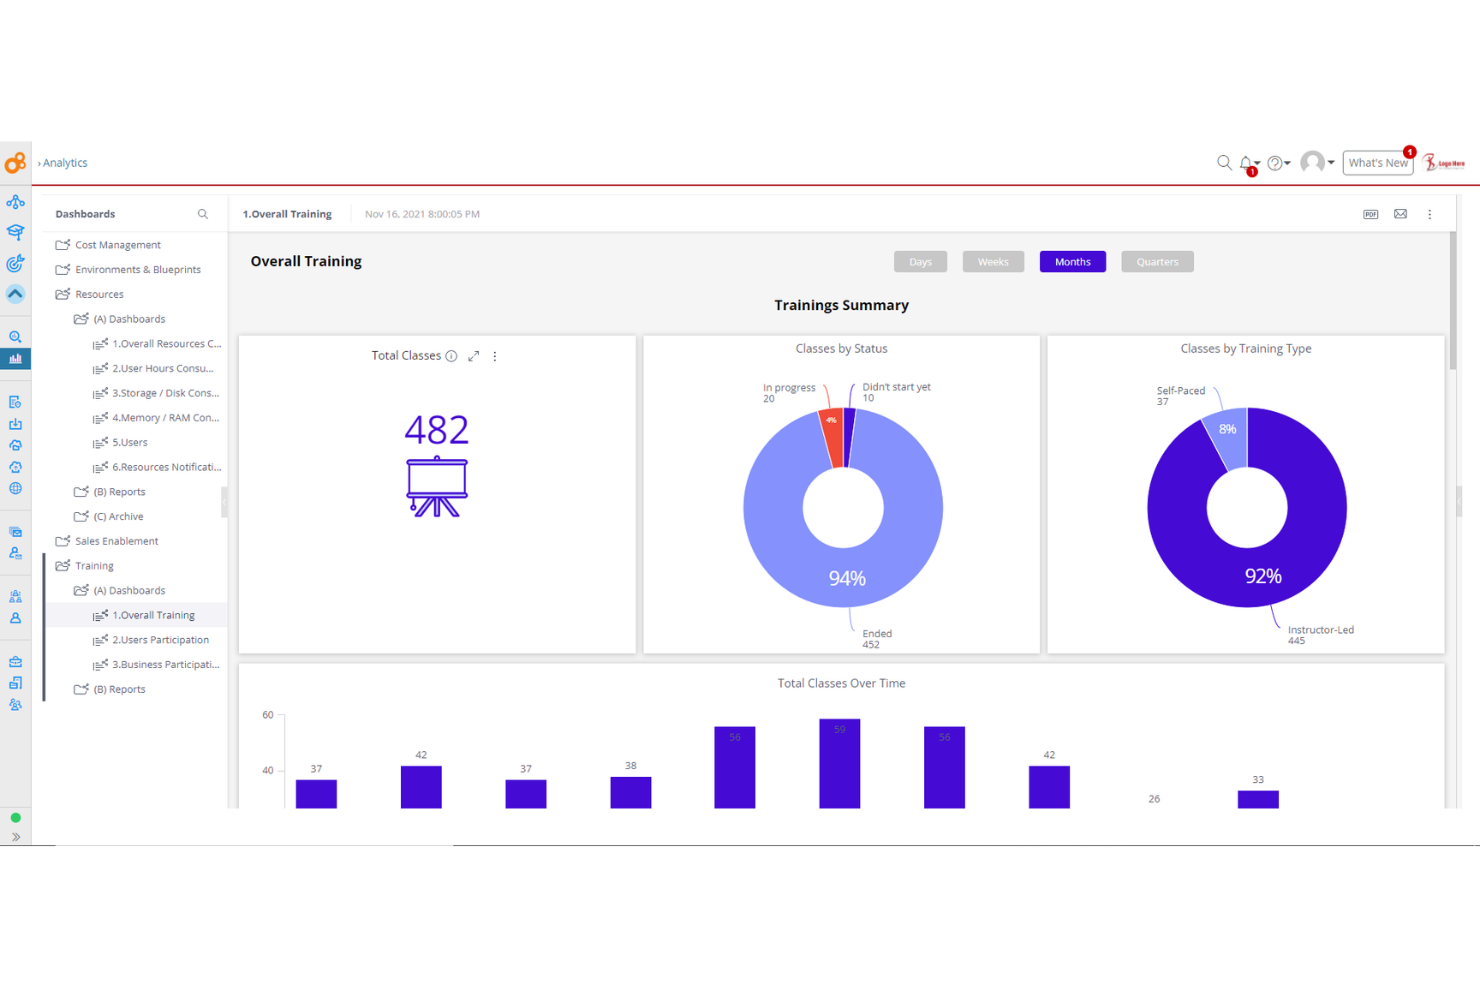Open the 2.Users Participation dashboard
This screenshot has height=987, width=1480.
162,639
